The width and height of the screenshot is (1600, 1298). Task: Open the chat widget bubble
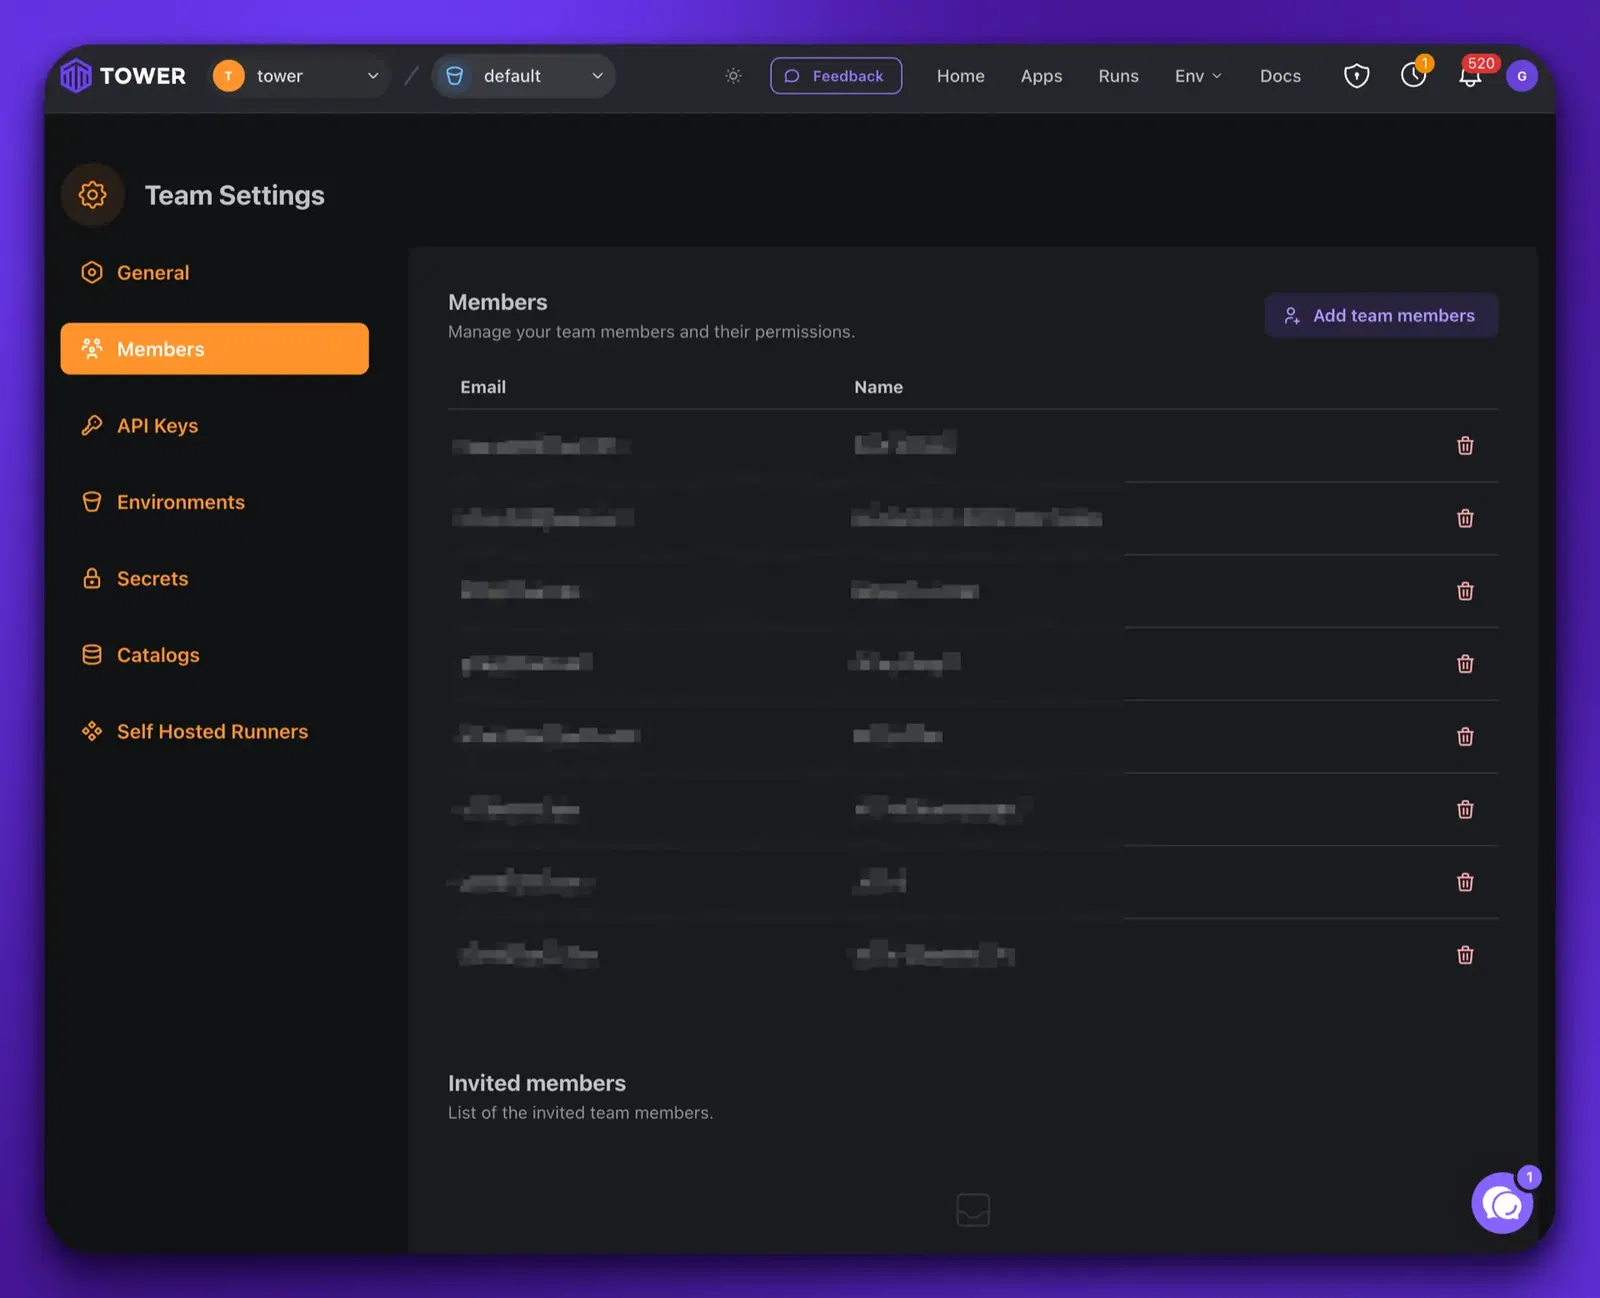[1502, 1205]
